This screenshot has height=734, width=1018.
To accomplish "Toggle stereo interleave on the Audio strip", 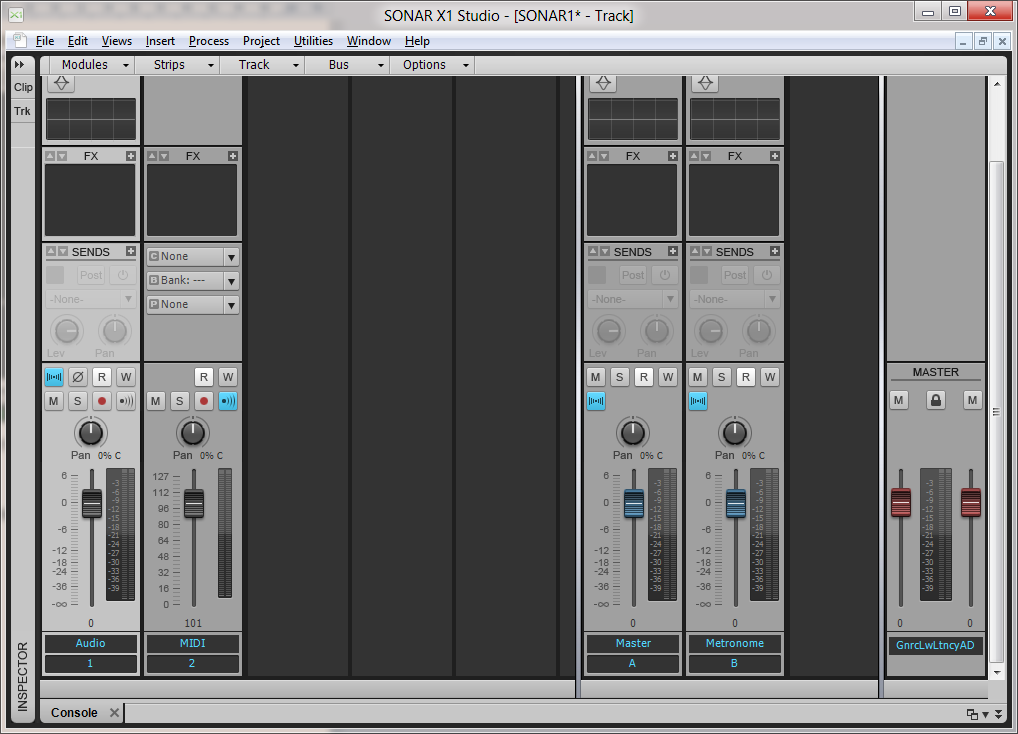I will [x=54, y=377].
